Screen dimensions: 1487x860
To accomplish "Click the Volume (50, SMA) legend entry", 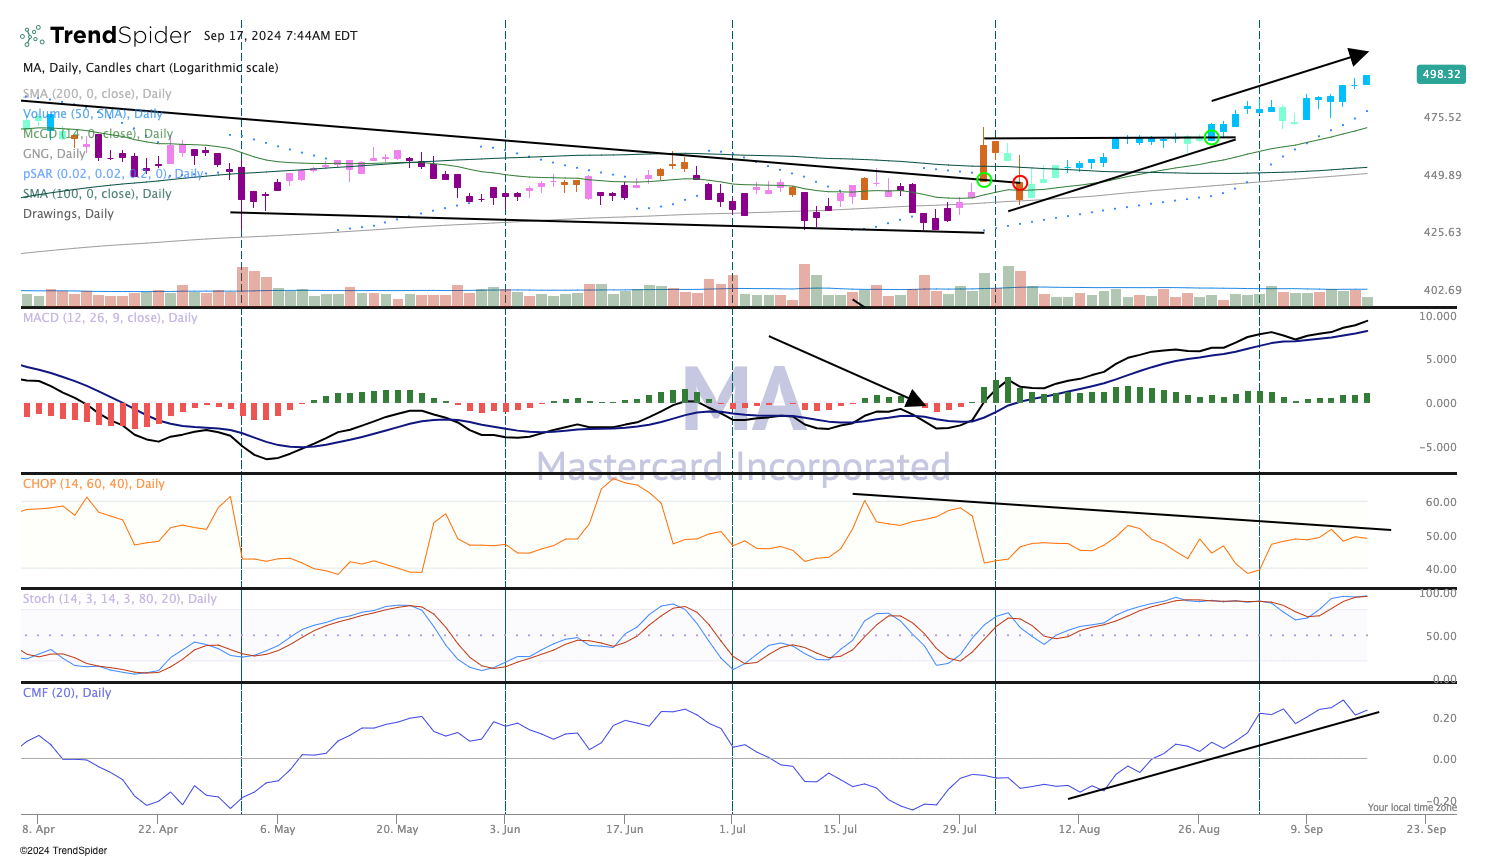I will pyautogui.click(x=93, y=114).
